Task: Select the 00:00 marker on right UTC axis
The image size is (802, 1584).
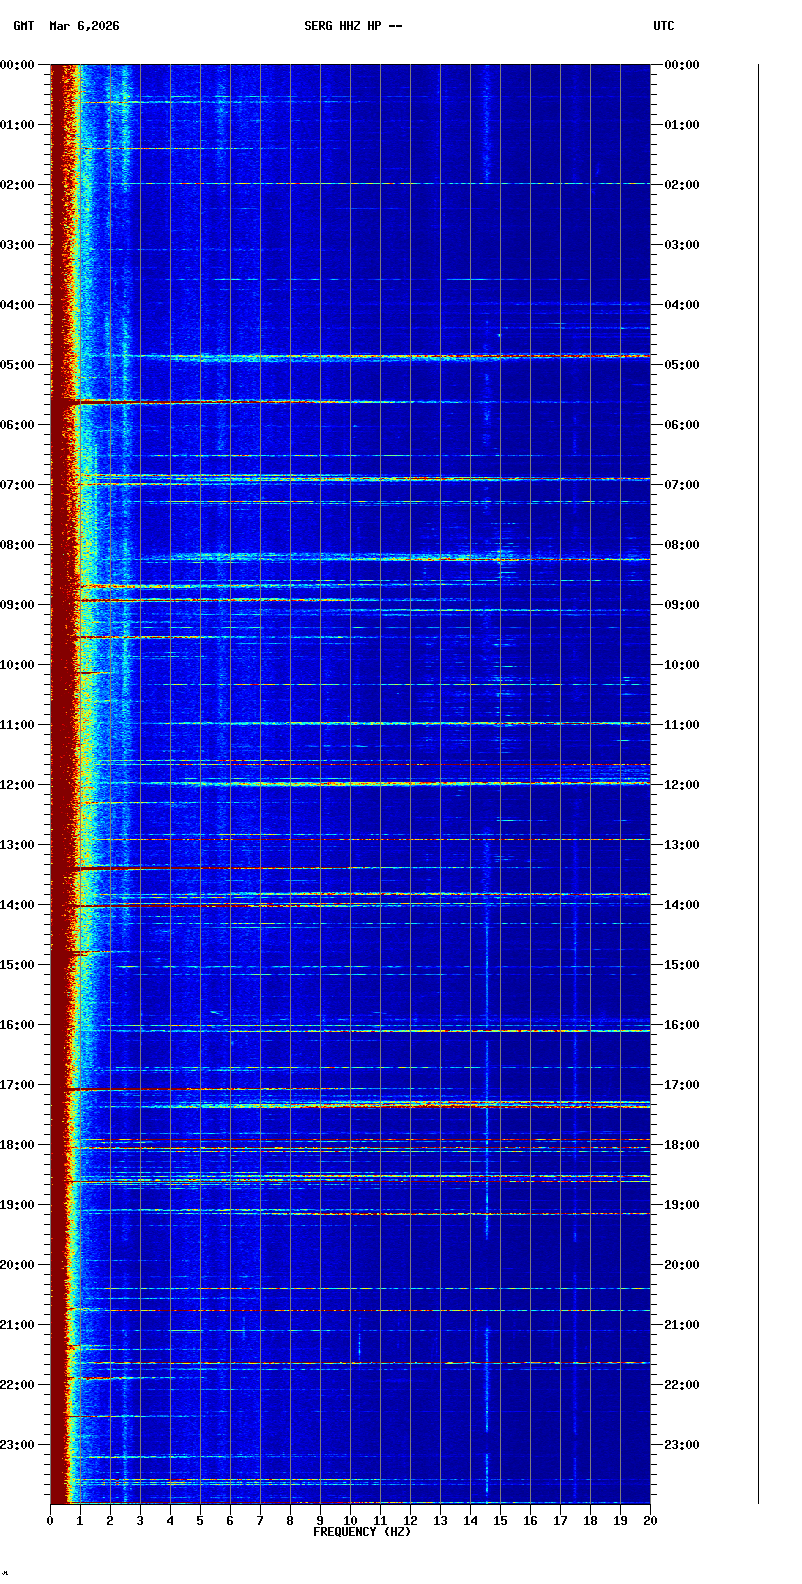Action: pos(682,65)
